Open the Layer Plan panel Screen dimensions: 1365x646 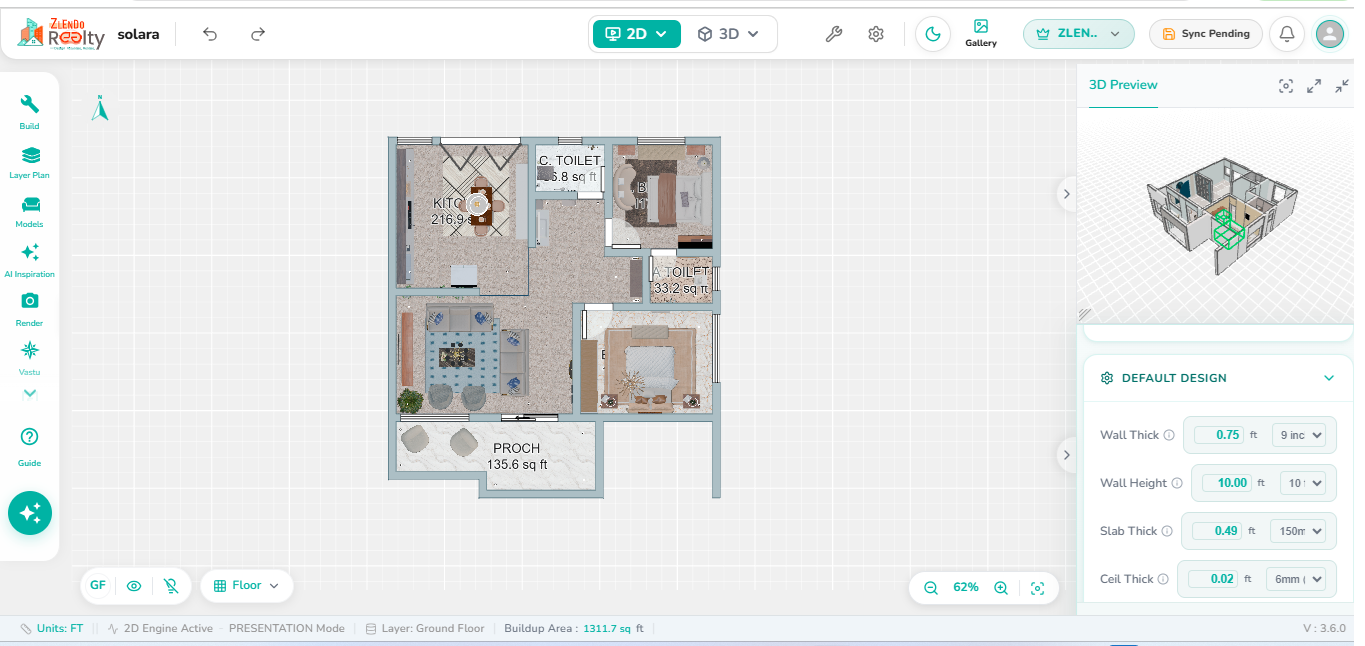tap(29, 162)
